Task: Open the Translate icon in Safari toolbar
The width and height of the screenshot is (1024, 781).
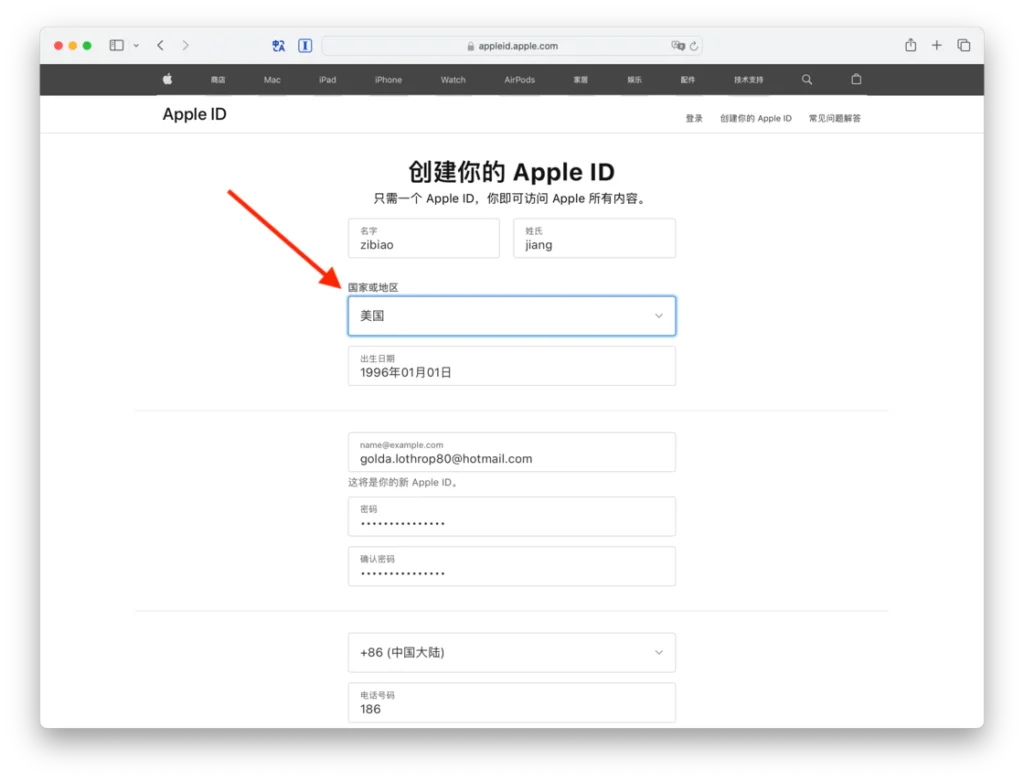Action: point(278,45)
